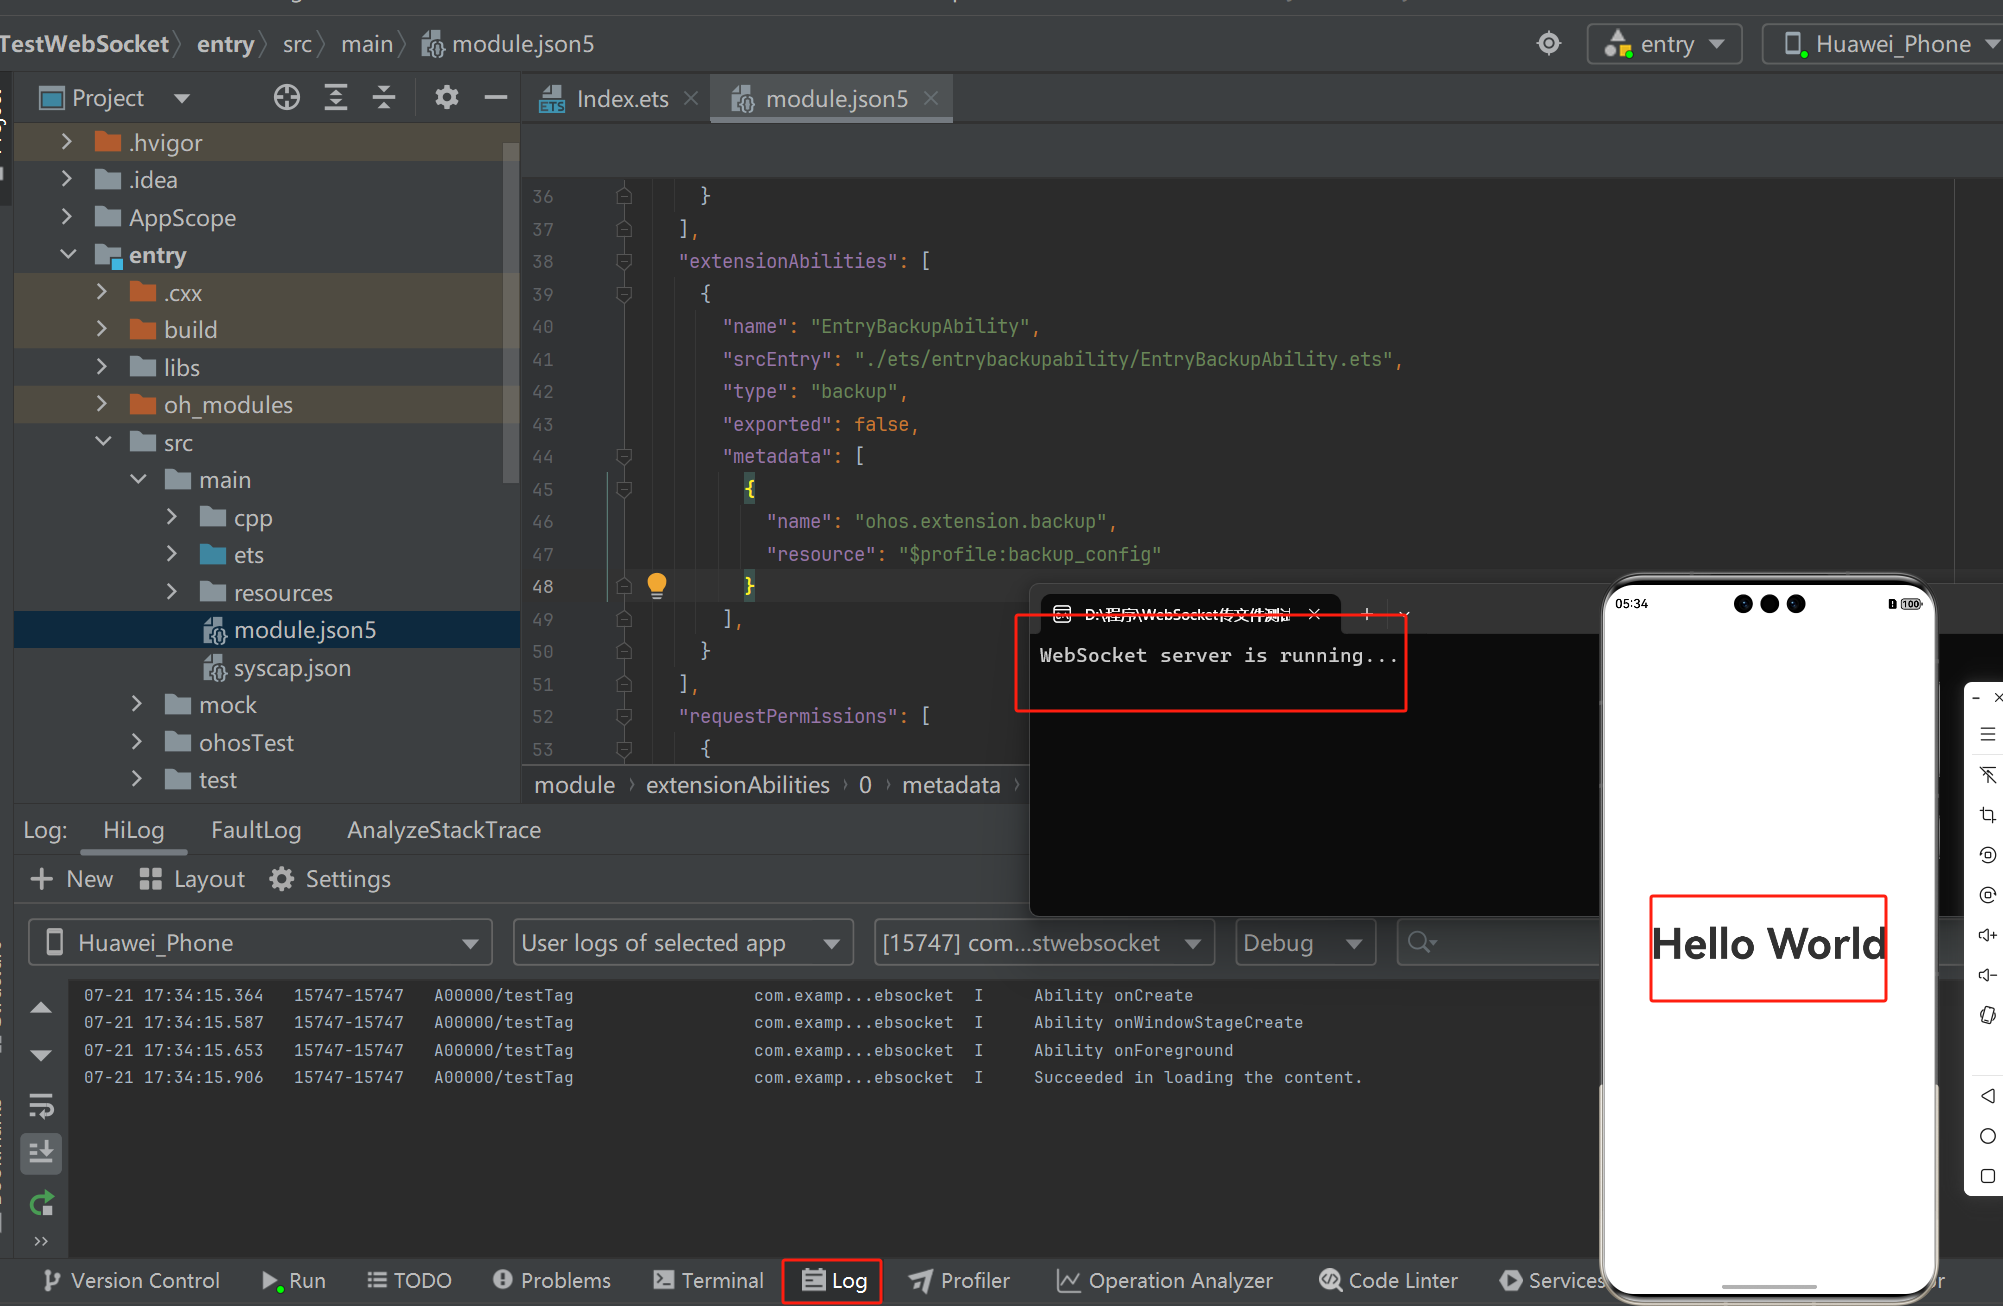The image size is (2003, 1306).
Task: Open the entry run configuration dropdown
Action: pos(1664,44)
